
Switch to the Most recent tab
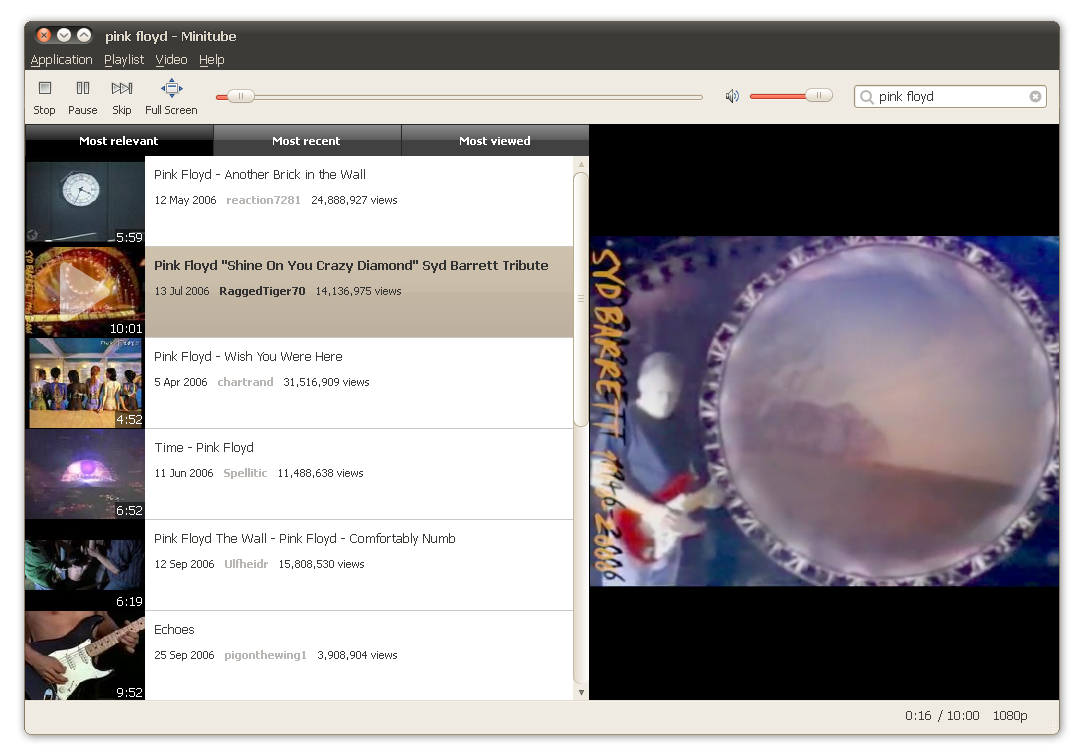point(307,140)
